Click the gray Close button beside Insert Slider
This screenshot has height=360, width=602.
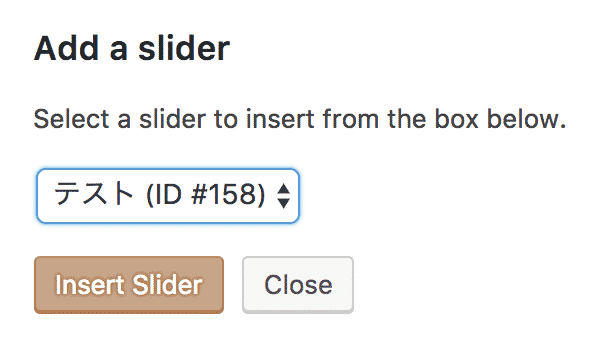[x=298, y=285]
